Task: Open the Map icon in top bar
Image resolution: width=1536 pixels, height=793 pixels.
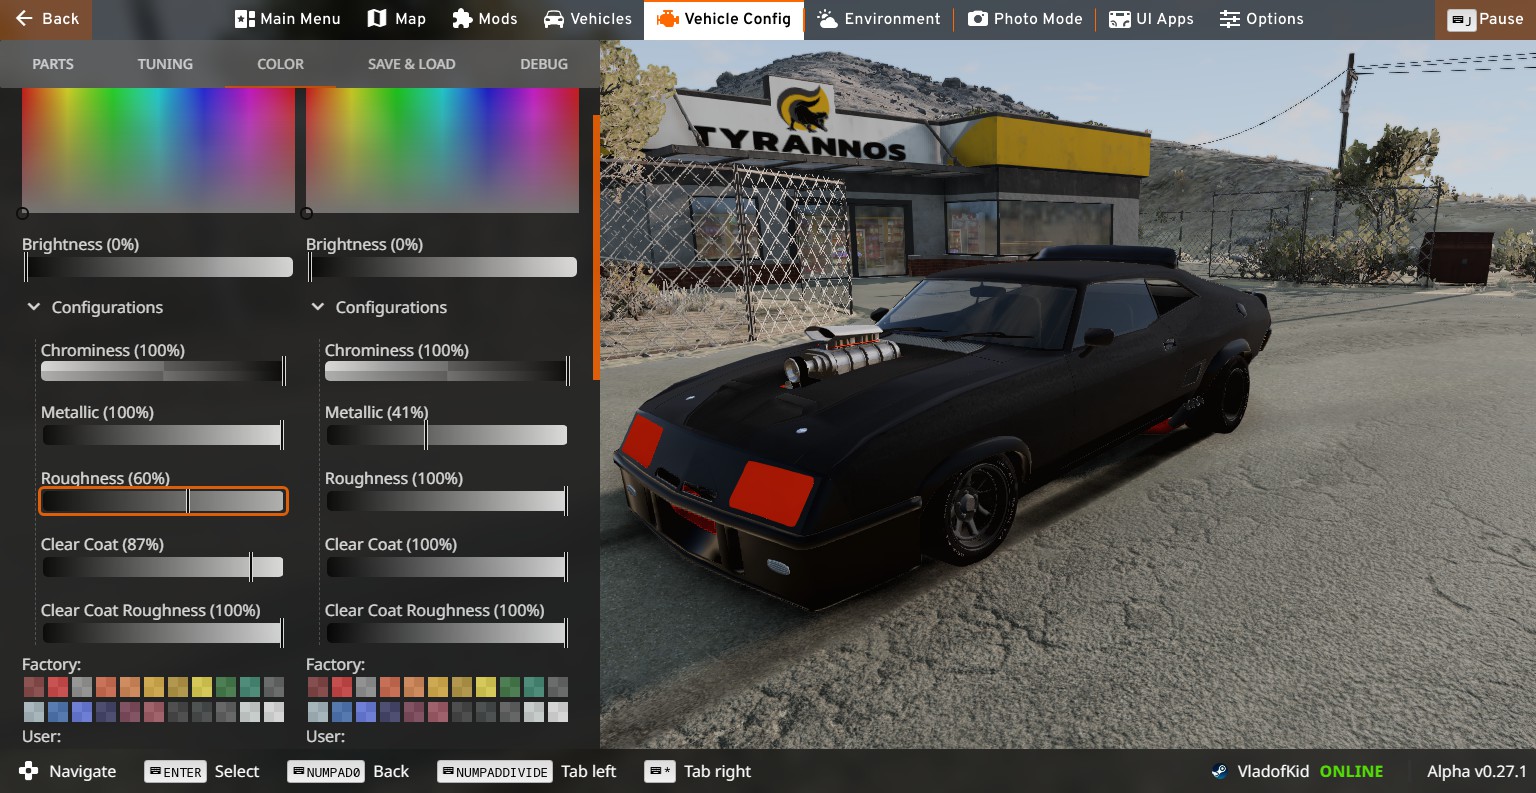Action: coord(377,19)
